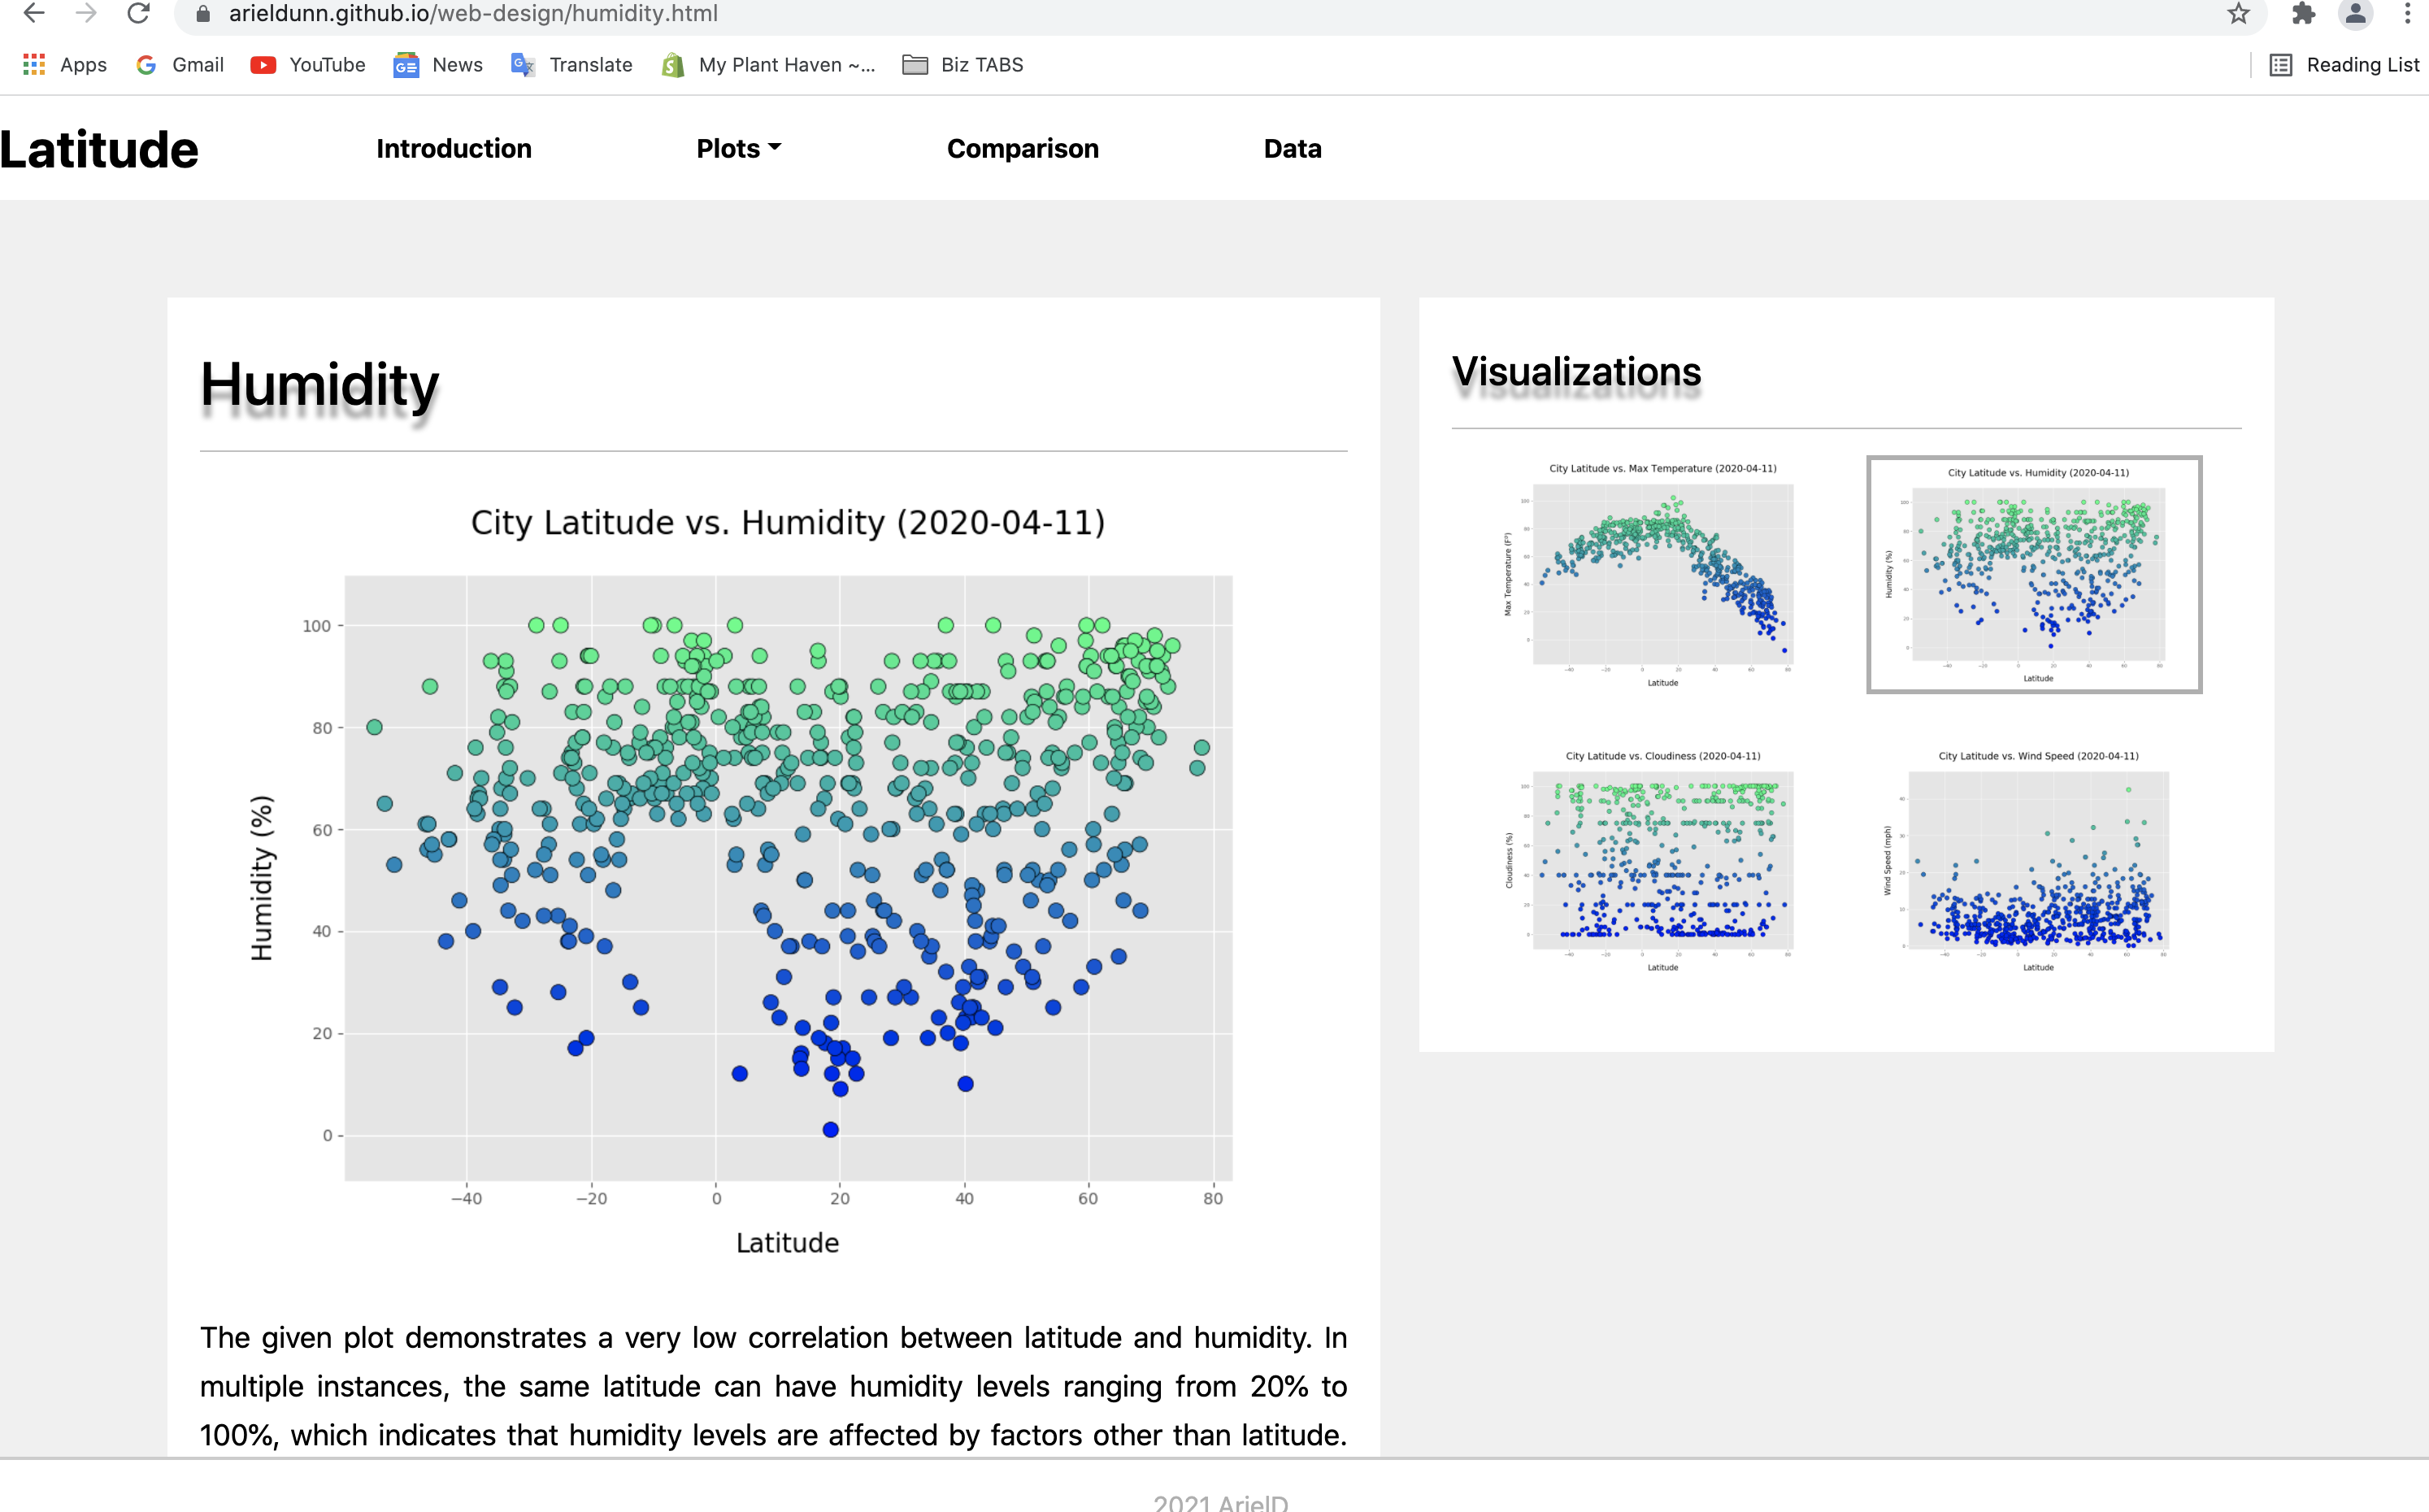Open the Chrome profile avatar

[x=2355, y=14]
